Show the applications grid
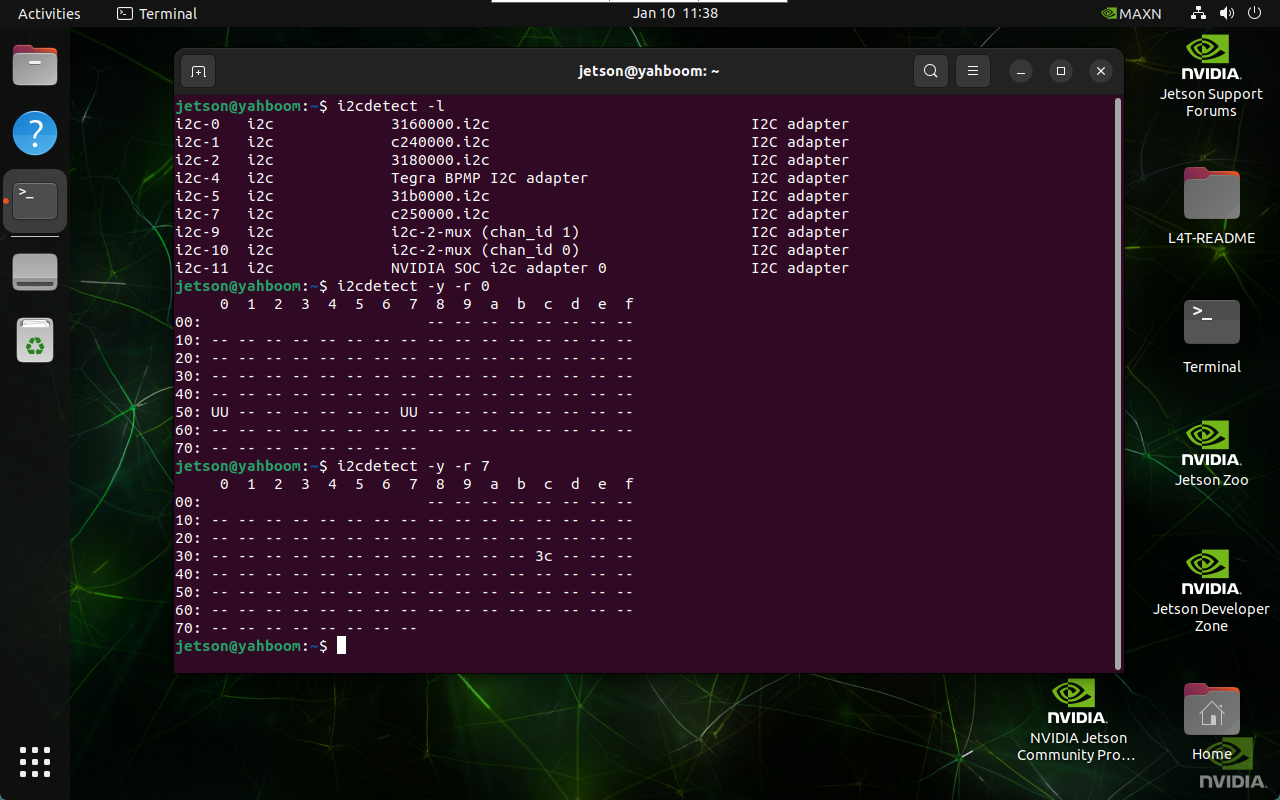Viewport: 1280px width, 800px height. click(35, 761)
